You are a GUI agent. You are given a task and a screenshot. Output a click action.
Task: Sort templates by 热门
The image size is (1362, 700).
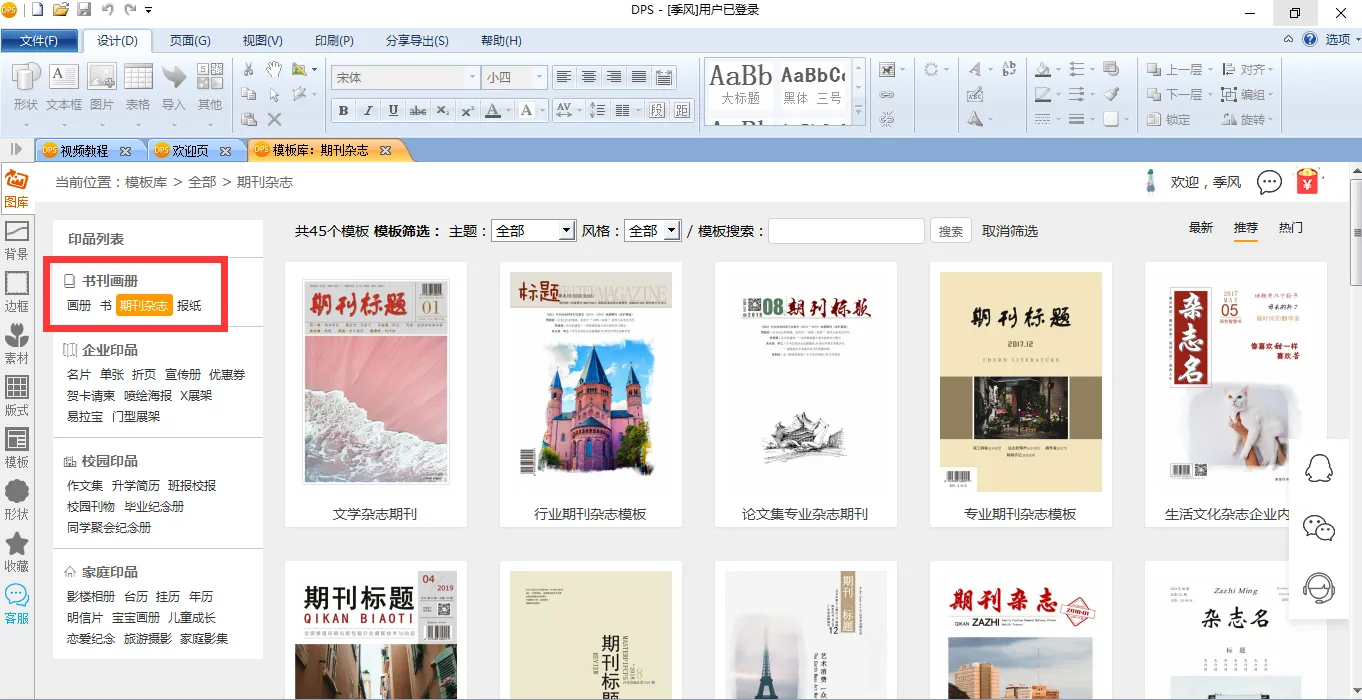tap(1291, 228)
